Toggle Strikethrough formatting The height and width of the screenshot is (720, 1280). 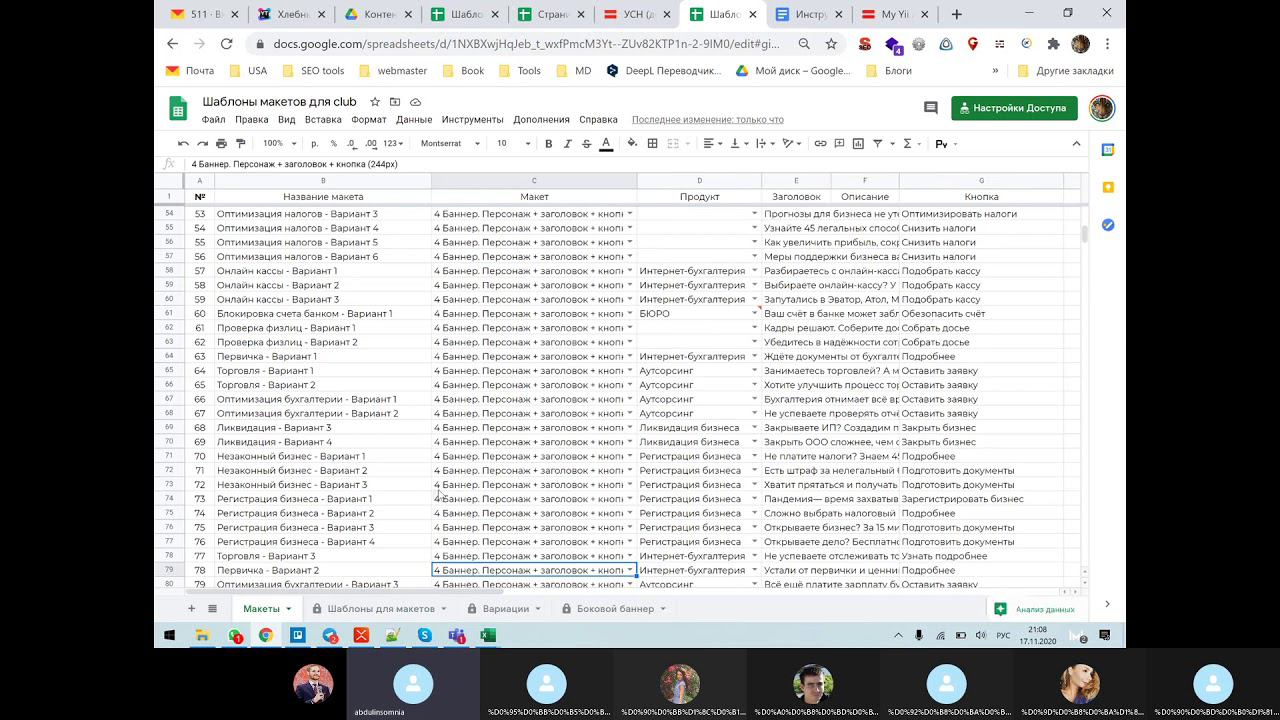[x=586, y=143]
